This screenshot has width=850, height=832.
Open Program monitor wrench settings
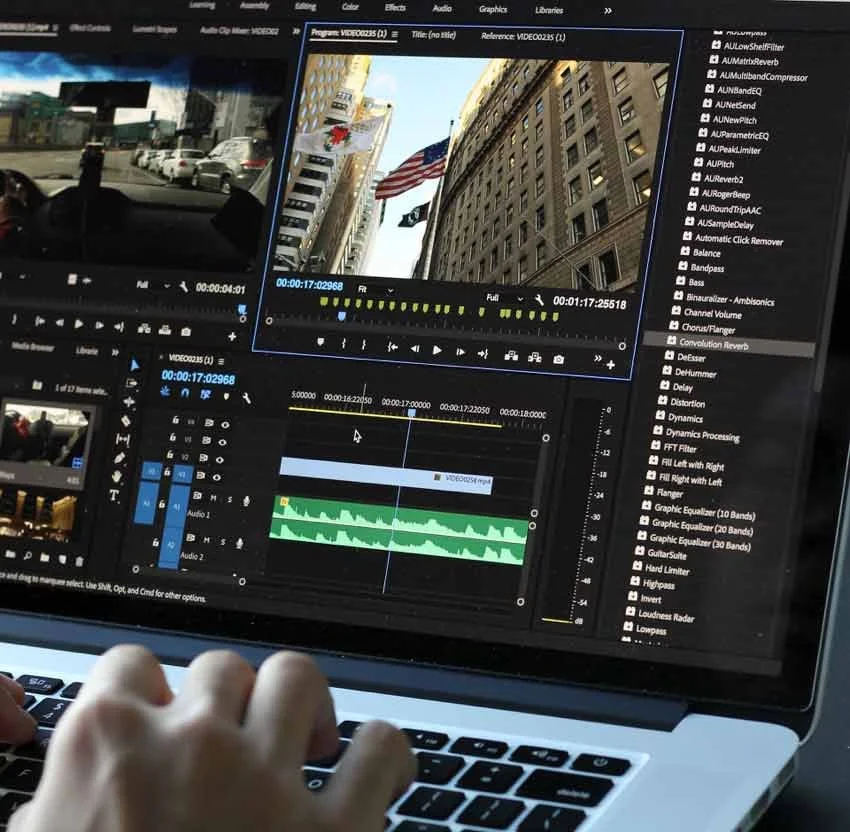pos(539,299)
